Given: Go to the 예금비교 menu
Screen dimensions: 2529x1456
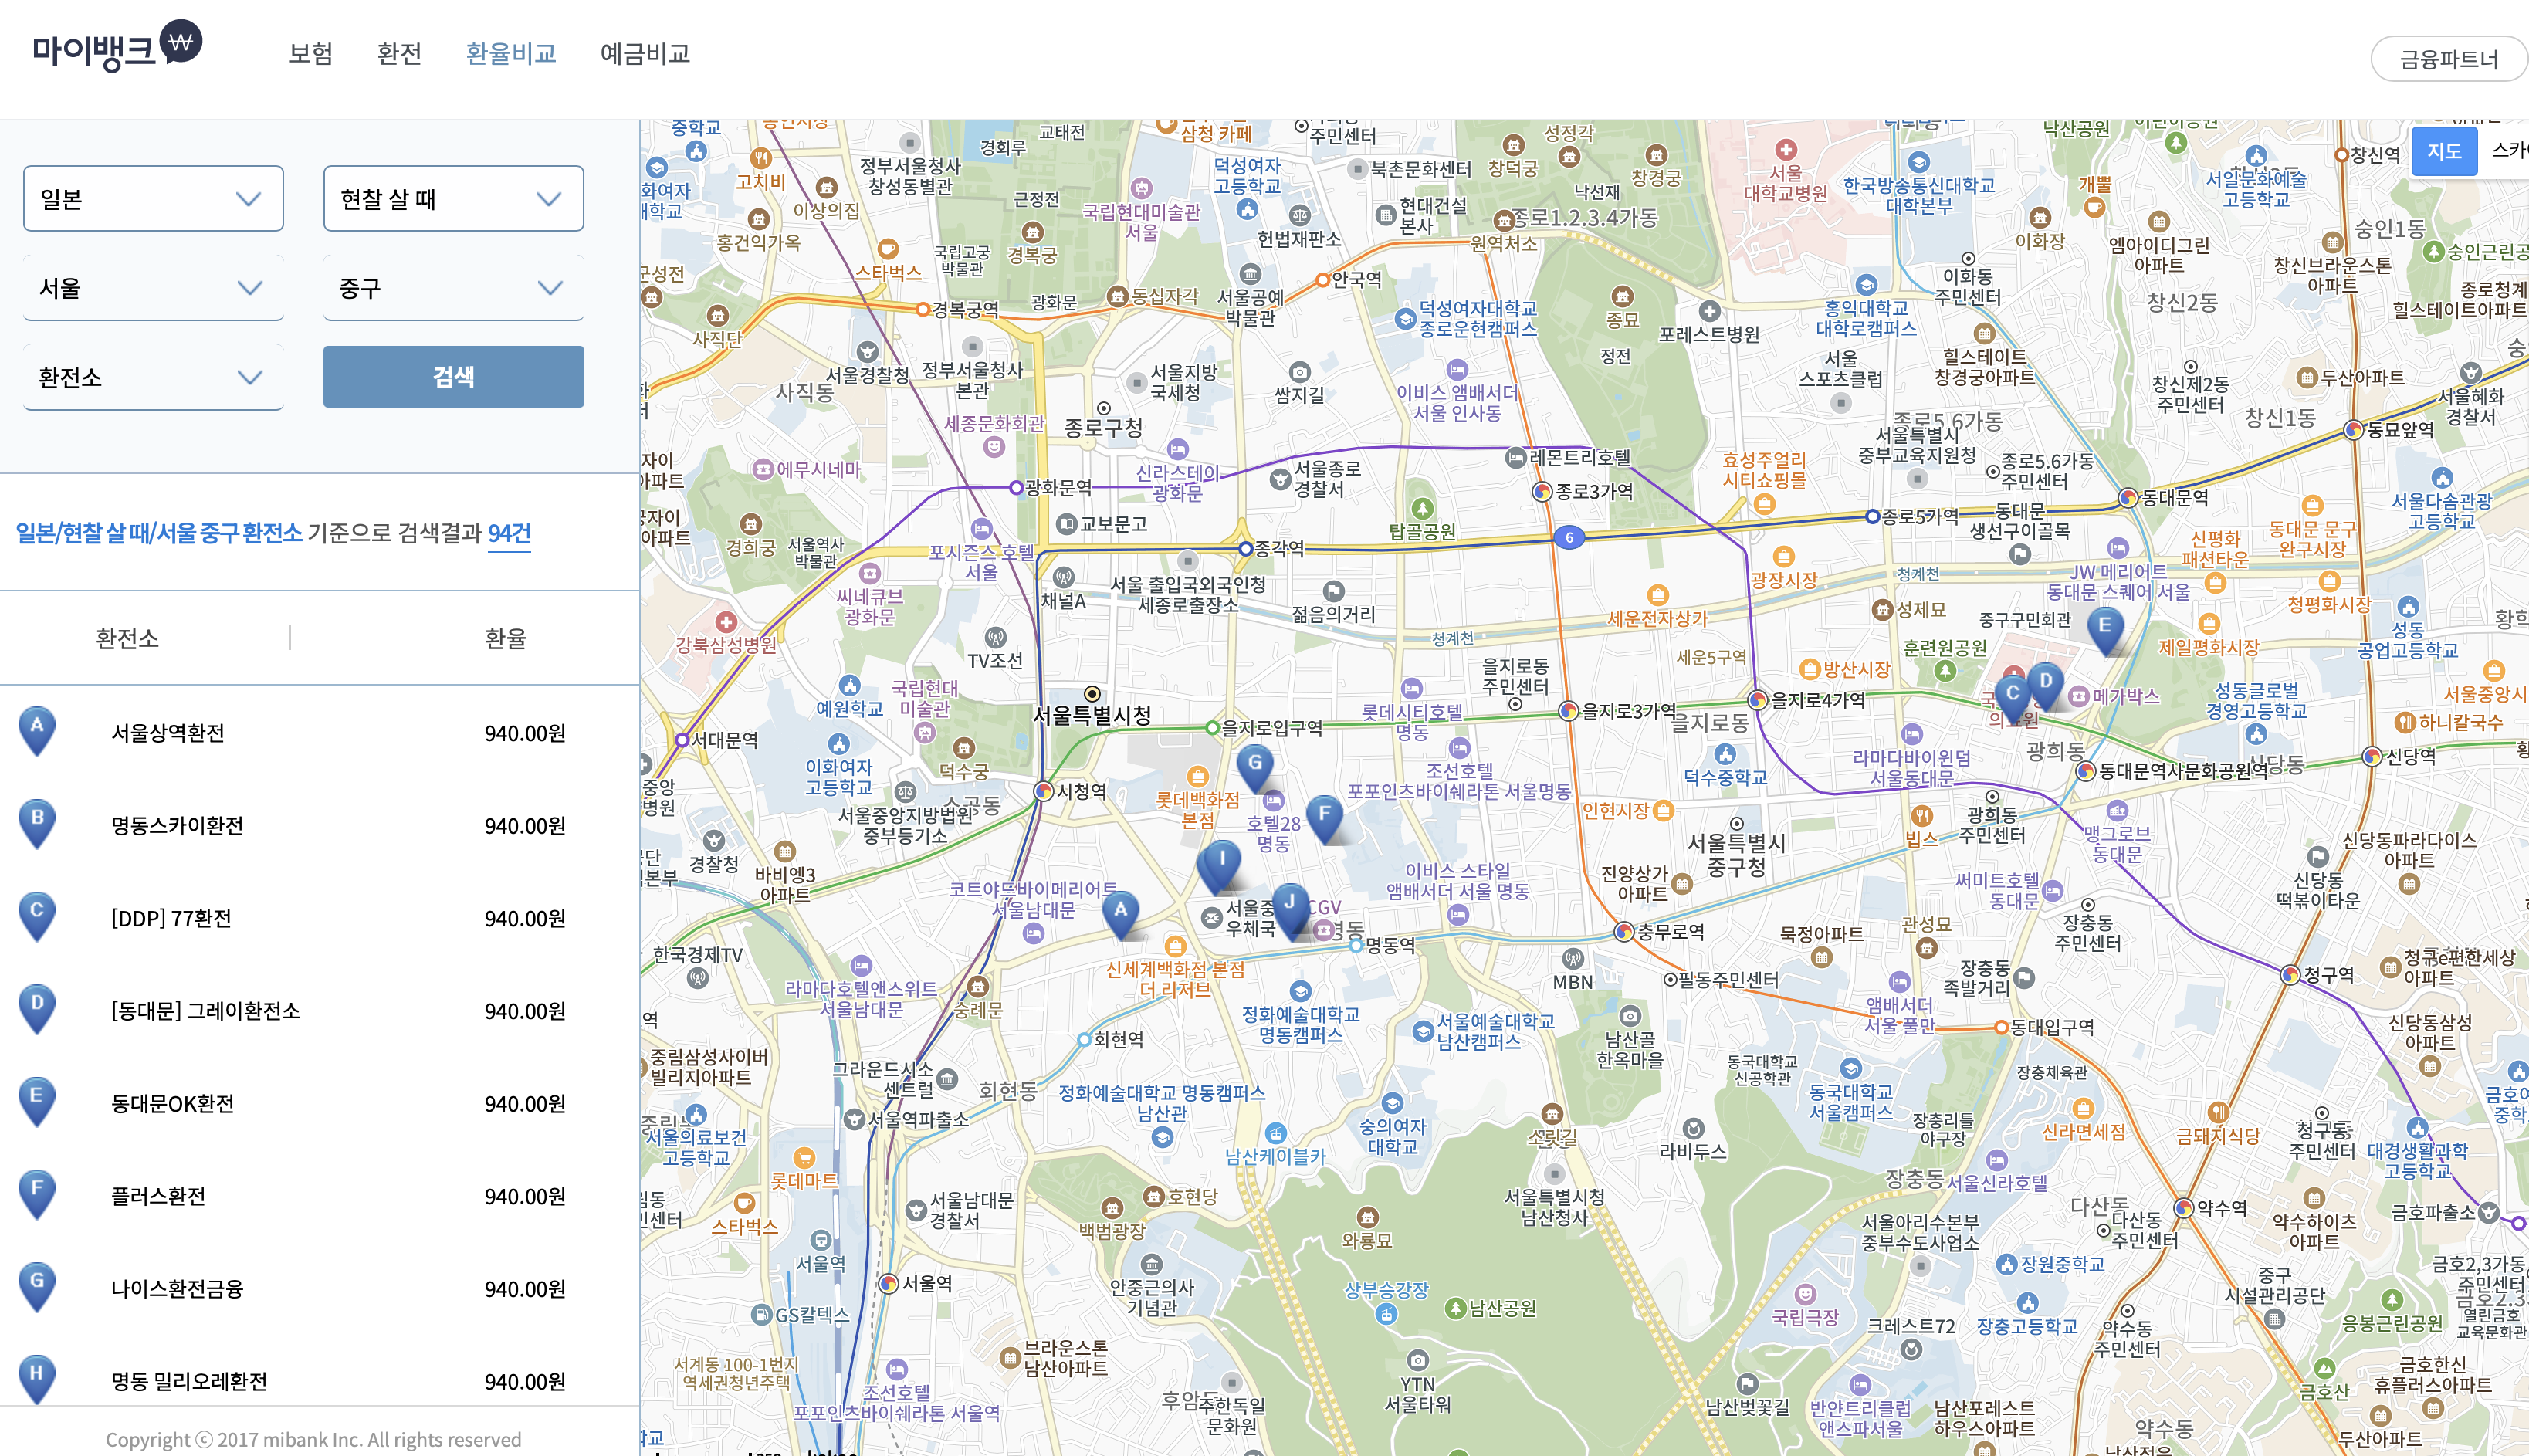Looking at the screenshot, I should tap(644, 53).
